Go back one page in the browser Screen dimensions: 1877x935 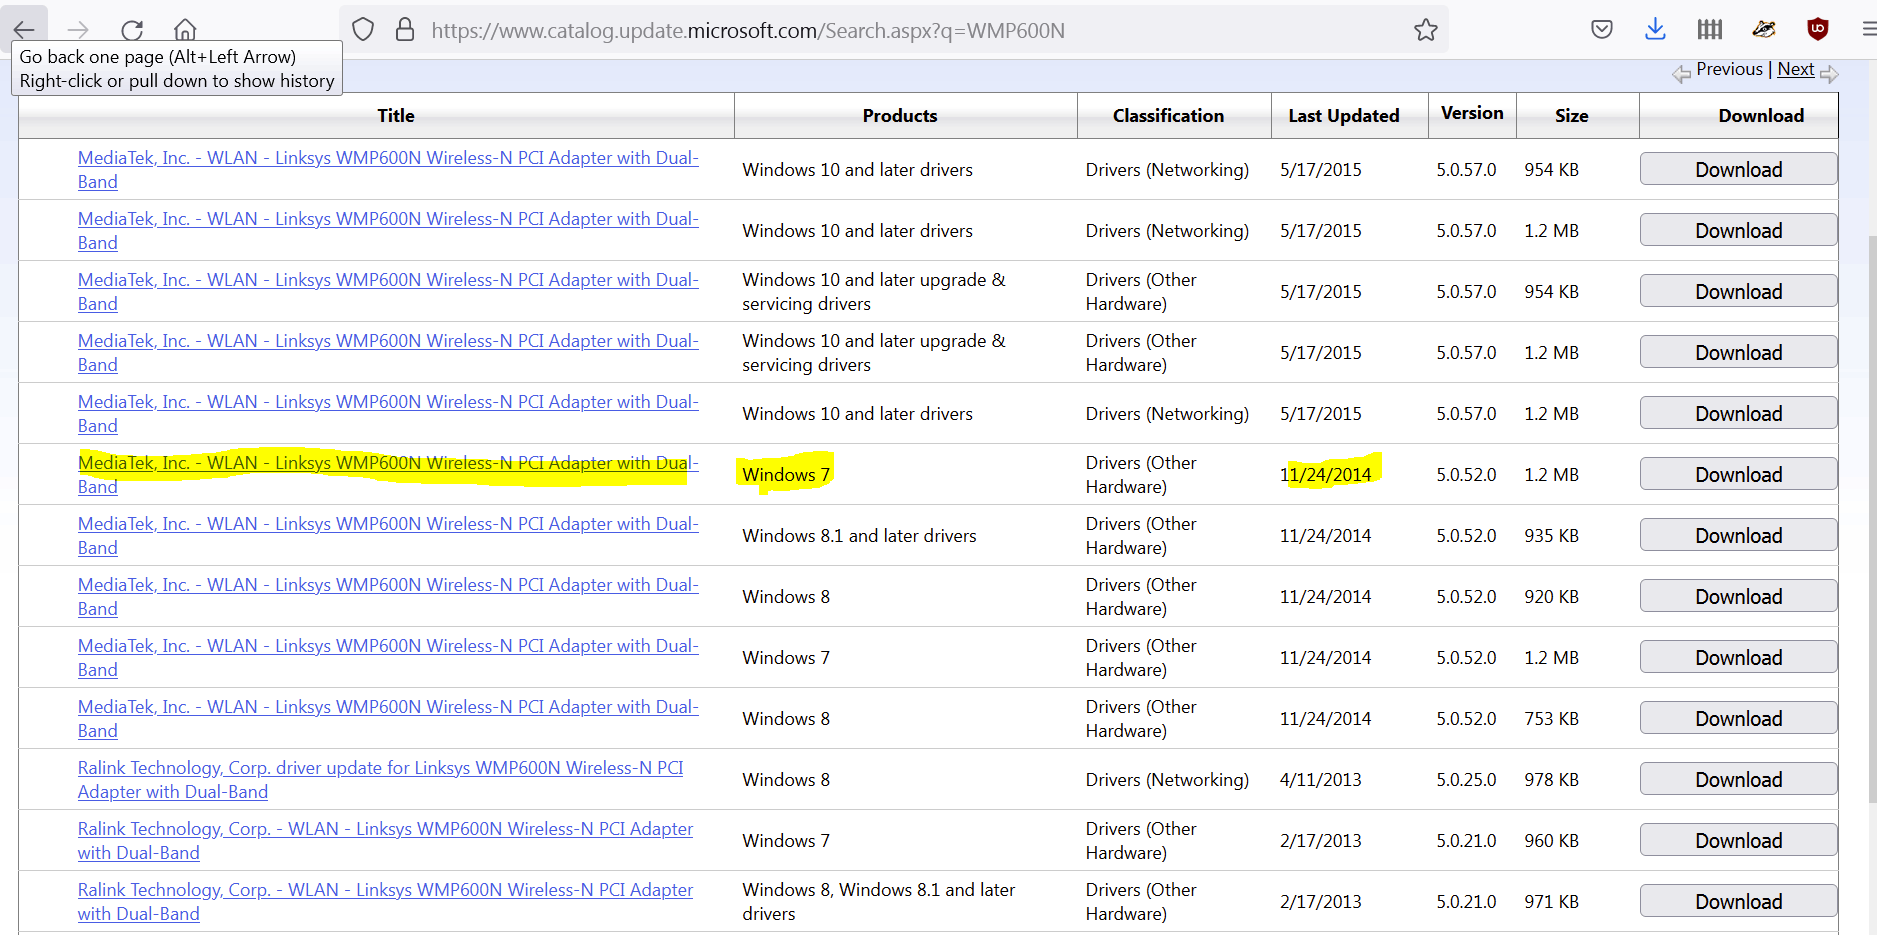24,30
